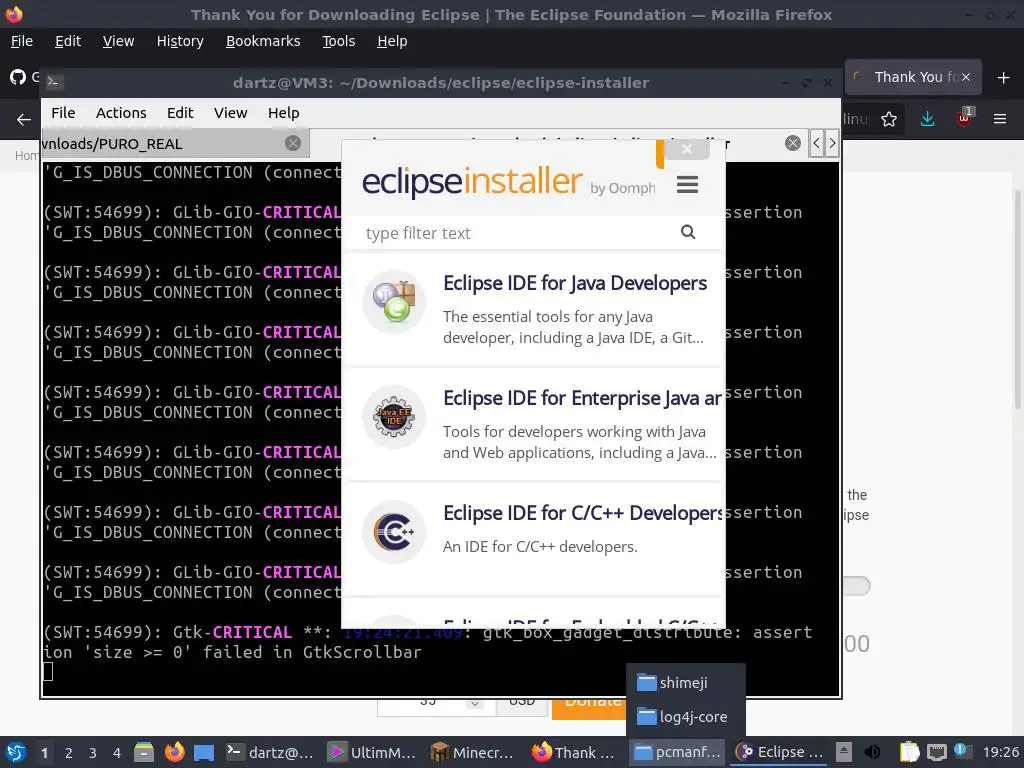Select Eclipse IDE for Java Developers title
The height and width of the screenshot is (768, 1024).
(575, 283)
